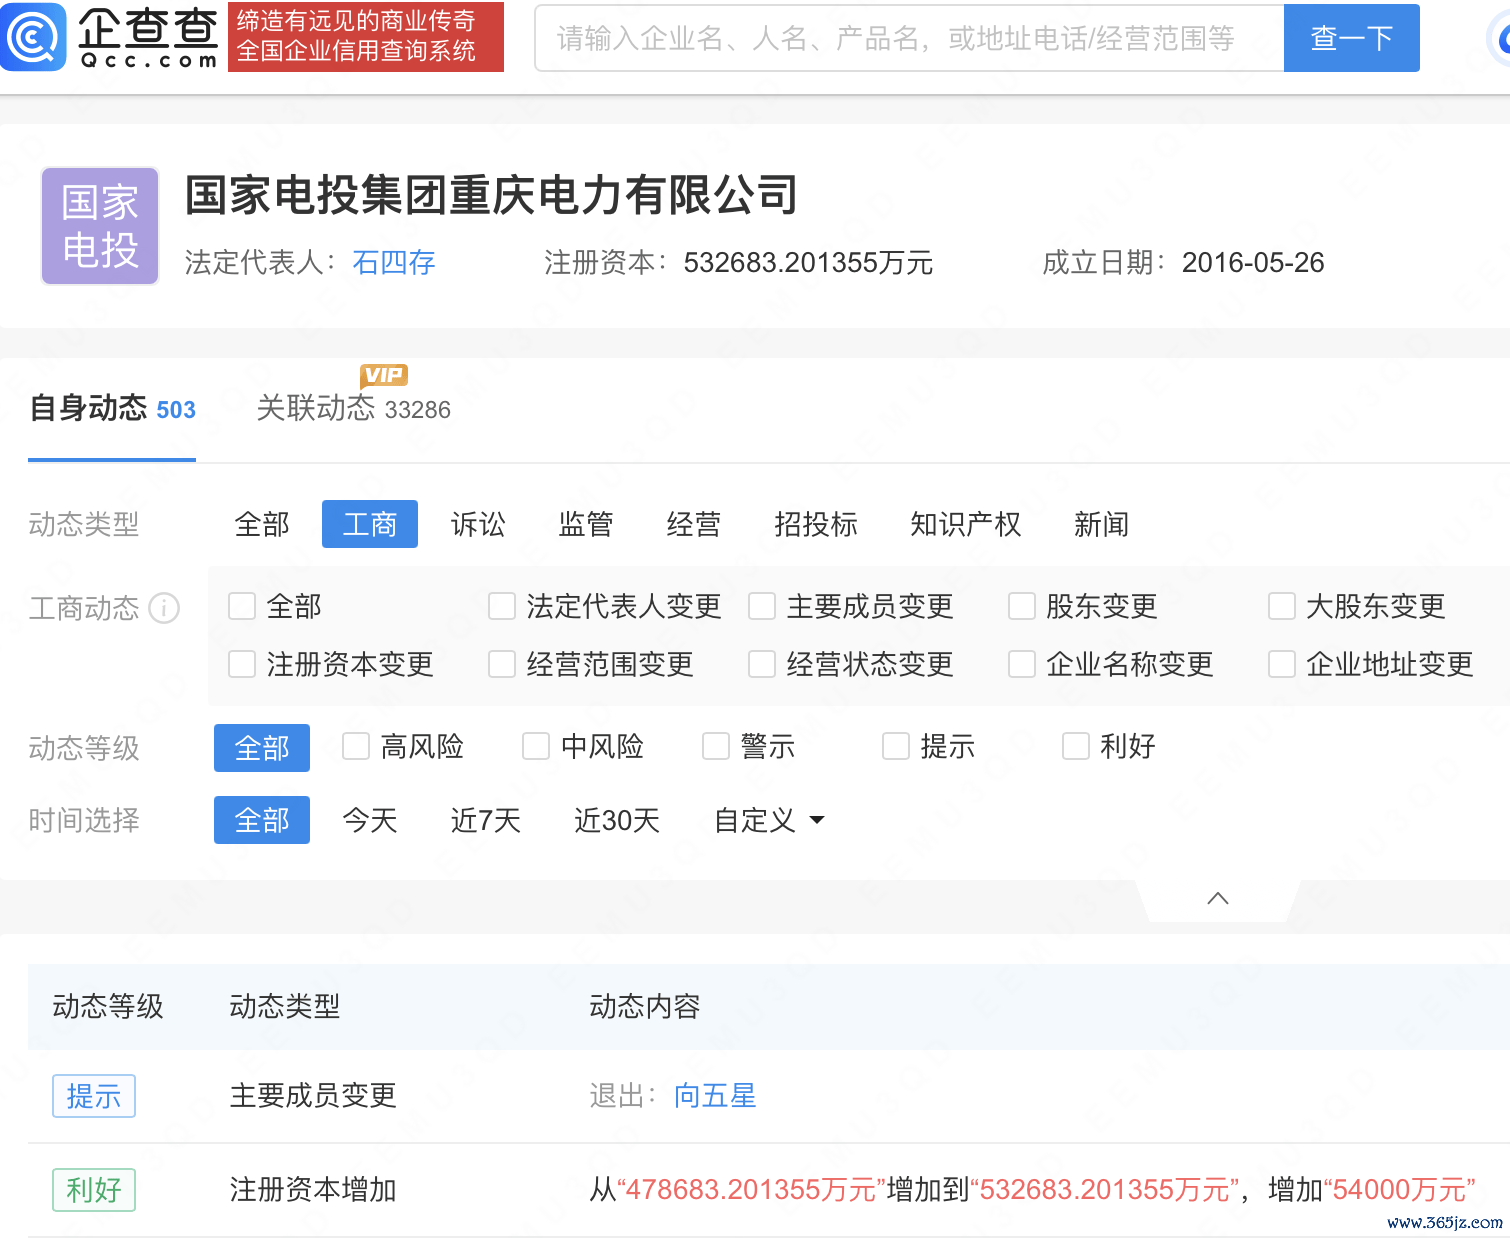Click the 利好 tag in second row
Viewport: 1510px width, 1238px height.
[x=94, y=1190]
